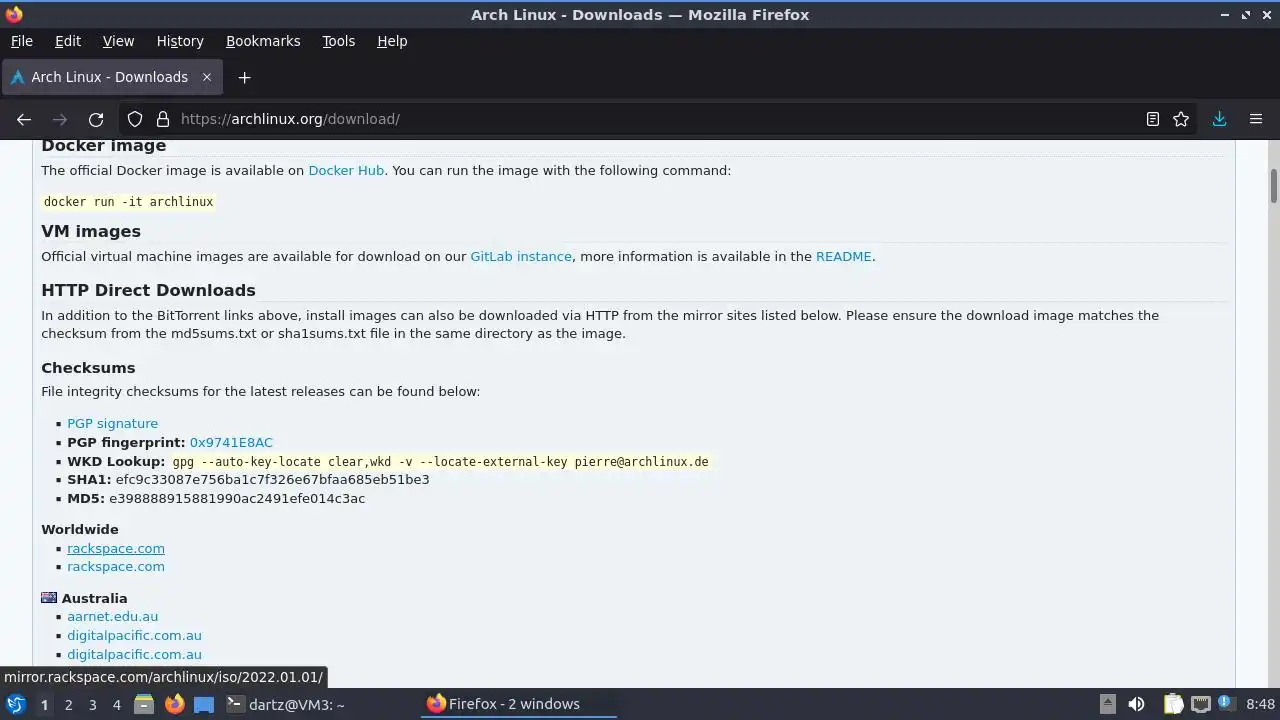This screenshot has height=720, width=1280.
Task: Open the History menu
Action: (180, 41)
